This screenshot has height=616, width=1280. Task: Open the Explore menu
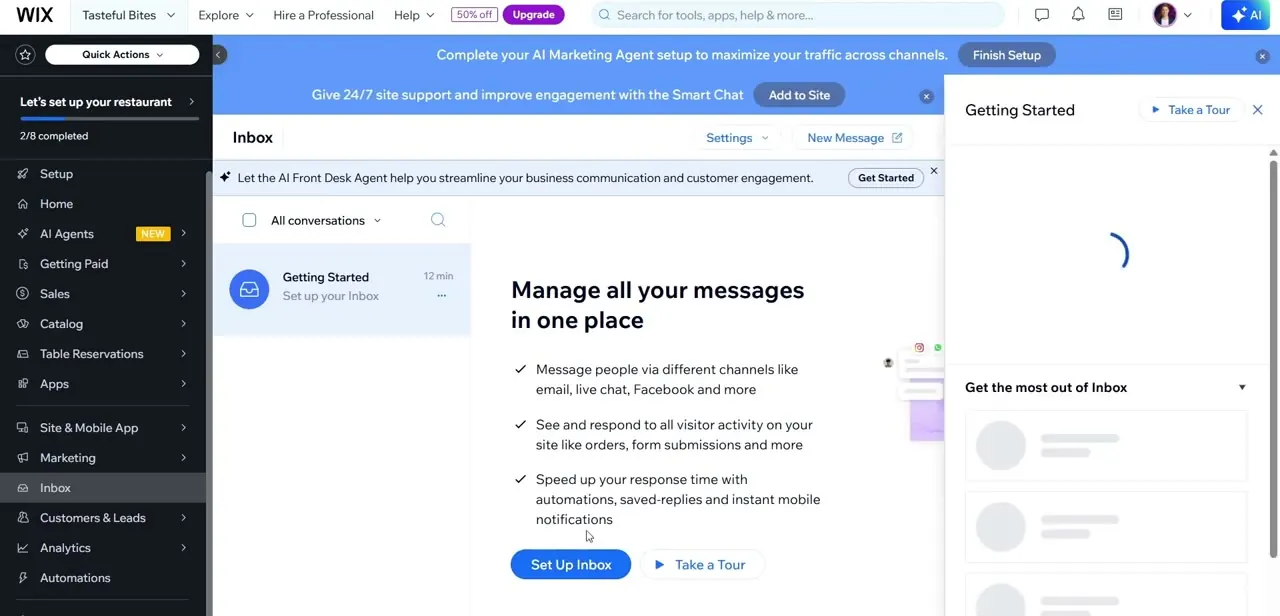(x=226, y=15)
